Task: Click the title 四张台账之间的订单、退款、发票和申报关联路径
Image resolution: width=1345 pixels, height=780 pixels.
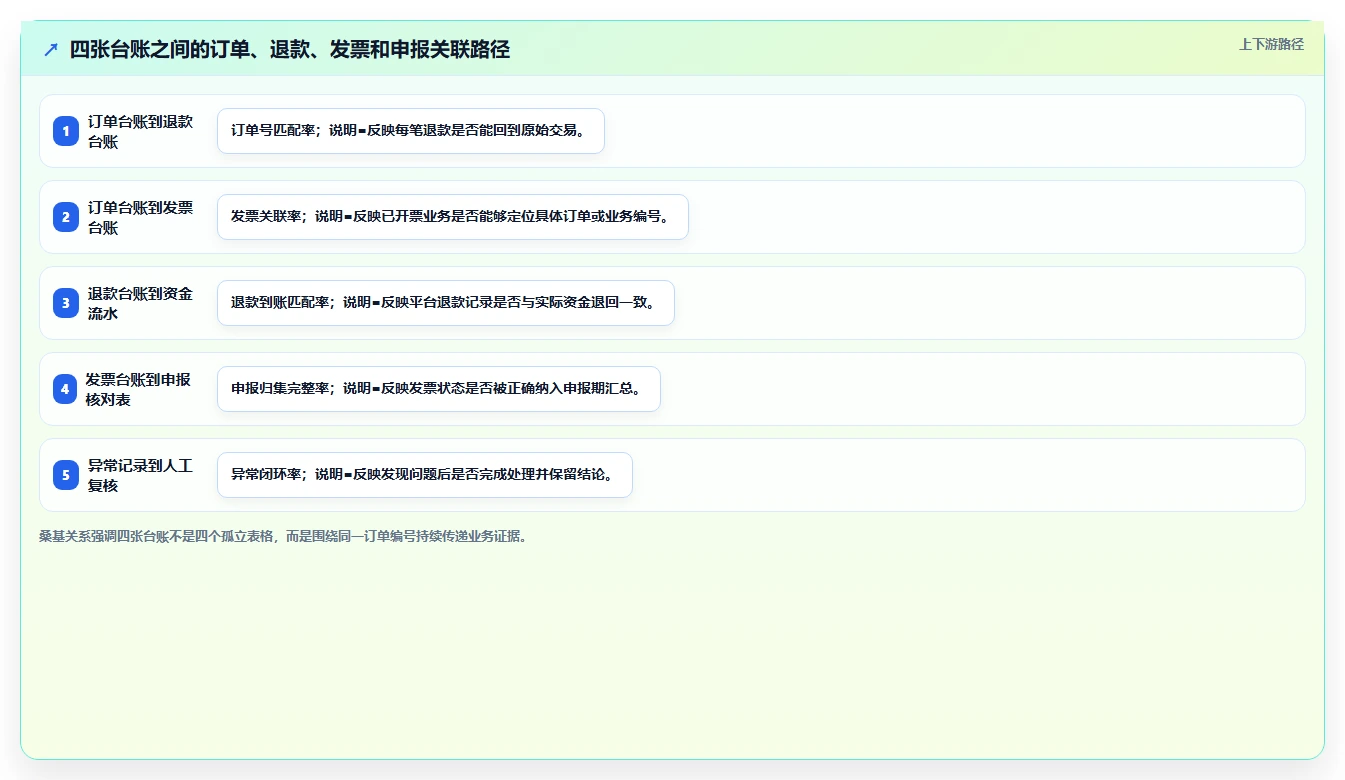Action: coord(290,50)
